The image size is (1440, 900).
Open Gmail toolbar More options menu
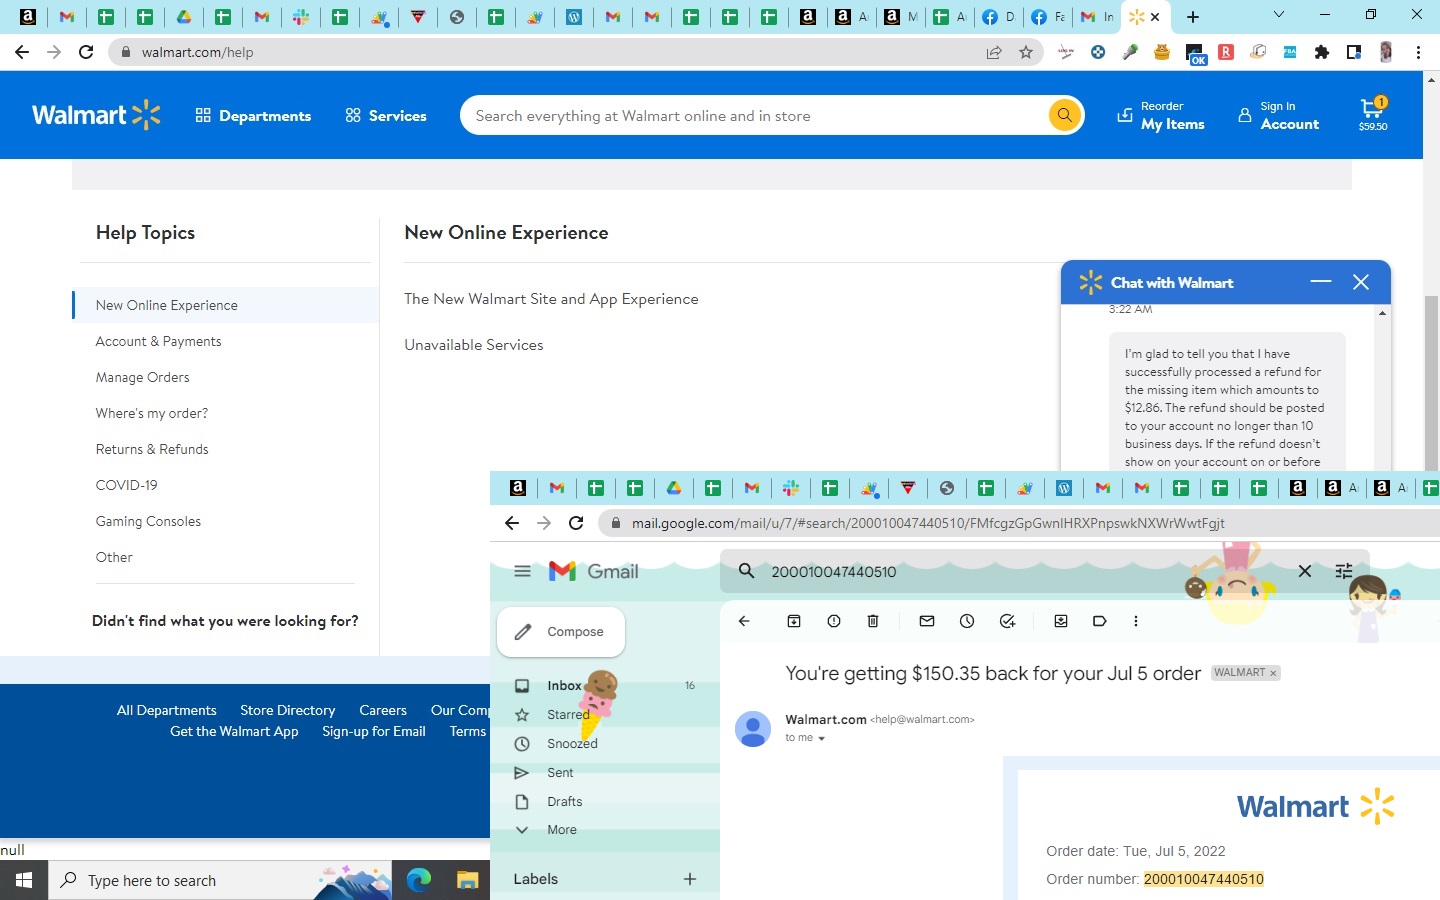pos(1136,621)
